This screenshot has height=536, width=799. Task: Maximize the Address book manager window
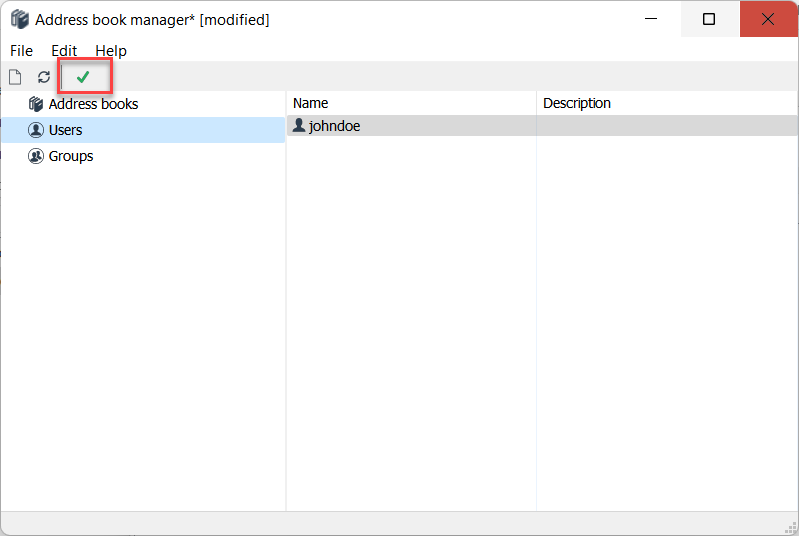tap(709, 19)
